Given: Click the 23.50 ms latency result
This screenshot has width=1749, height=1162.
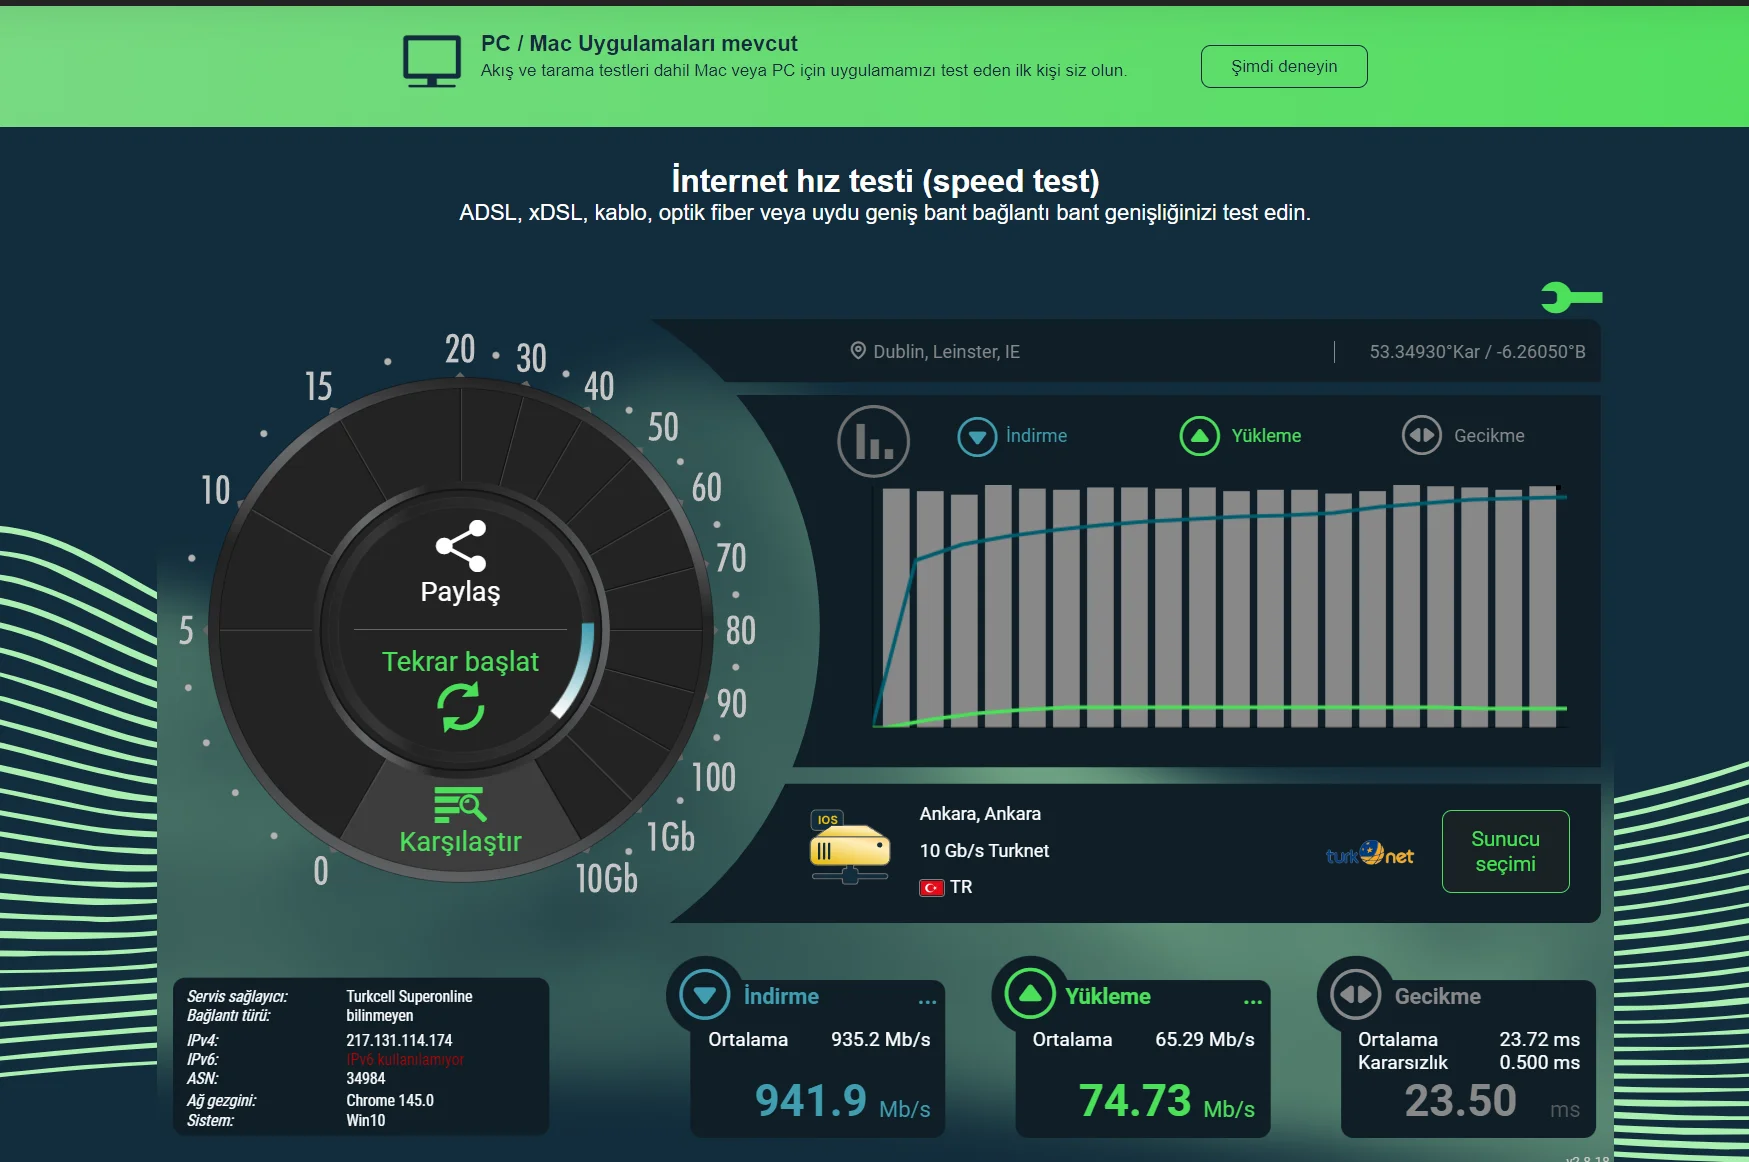Looking at the screenshot, I should click(x=1492, y=1101).
